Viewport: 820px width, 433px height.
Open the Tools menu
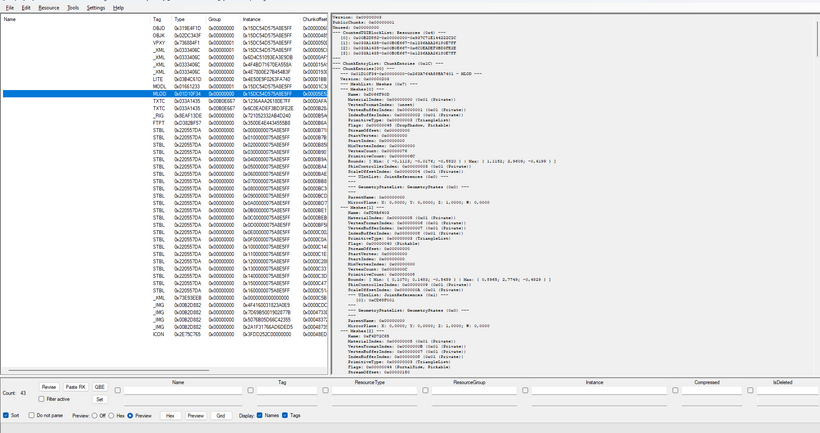click(x=73, y=8)
